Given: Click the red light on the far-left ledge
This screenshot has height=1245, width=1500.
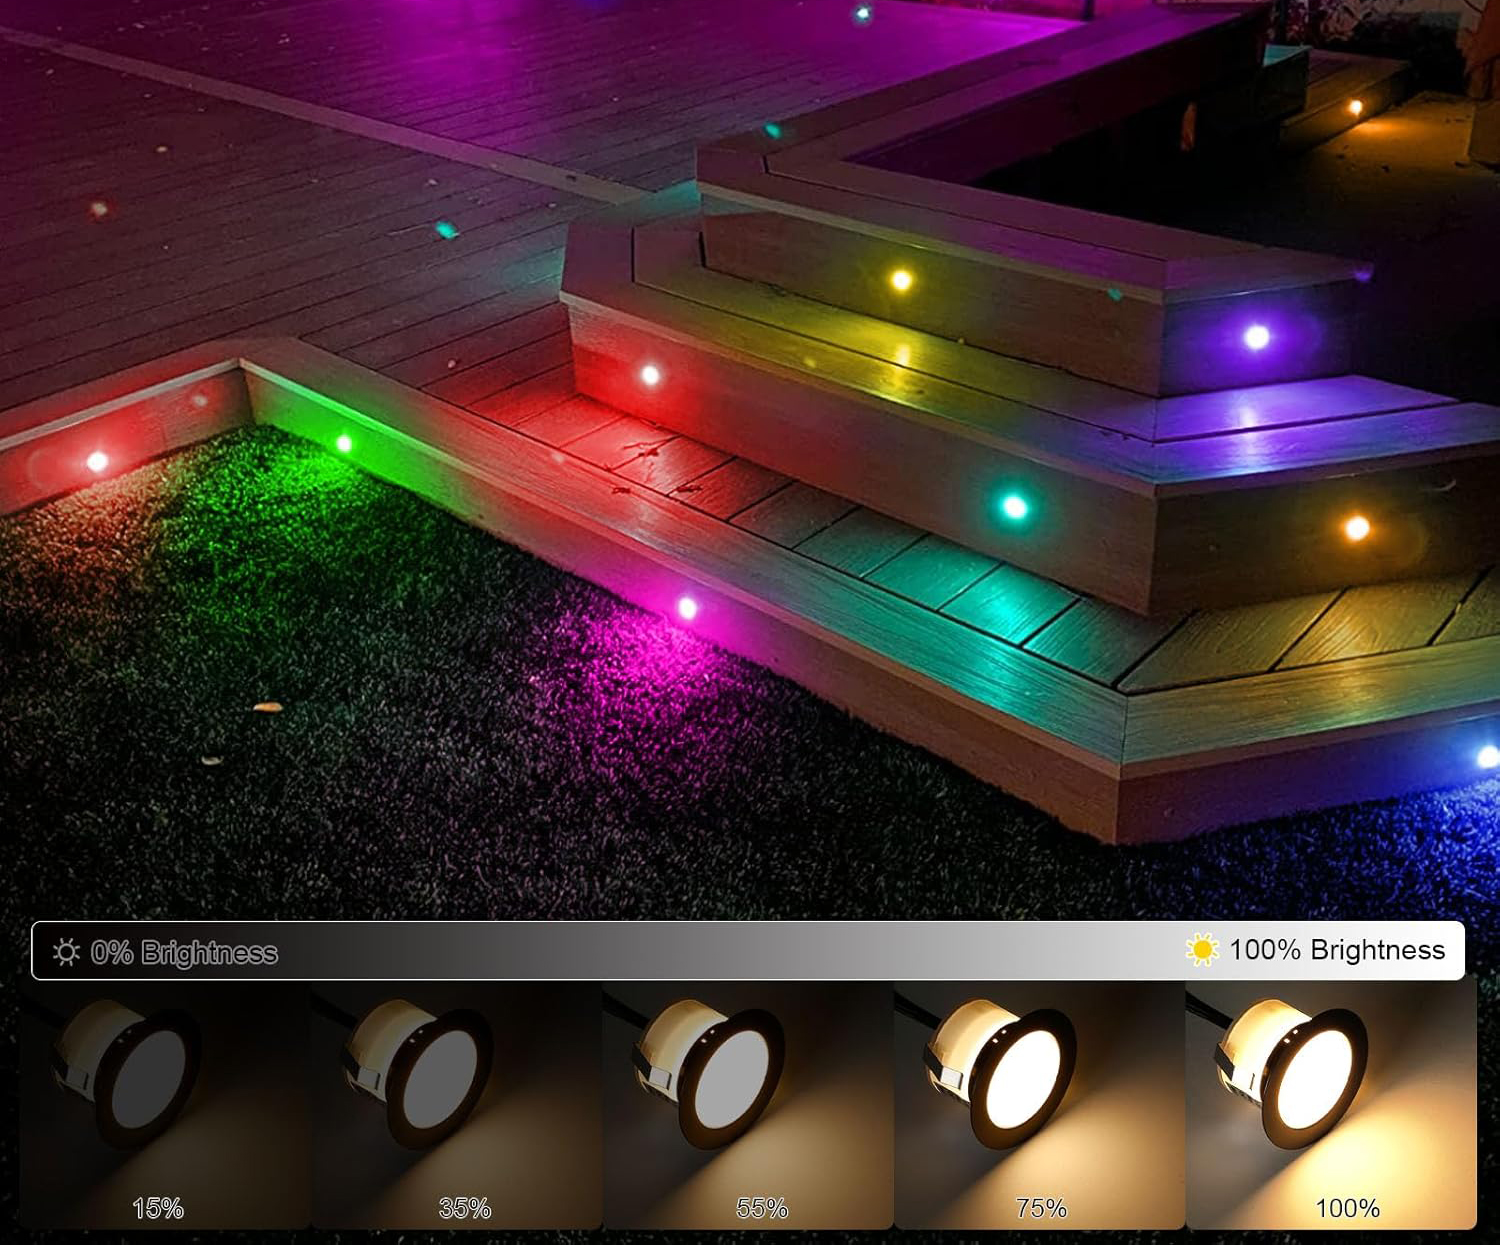Looking at the screenshot, I should point(97,461).
